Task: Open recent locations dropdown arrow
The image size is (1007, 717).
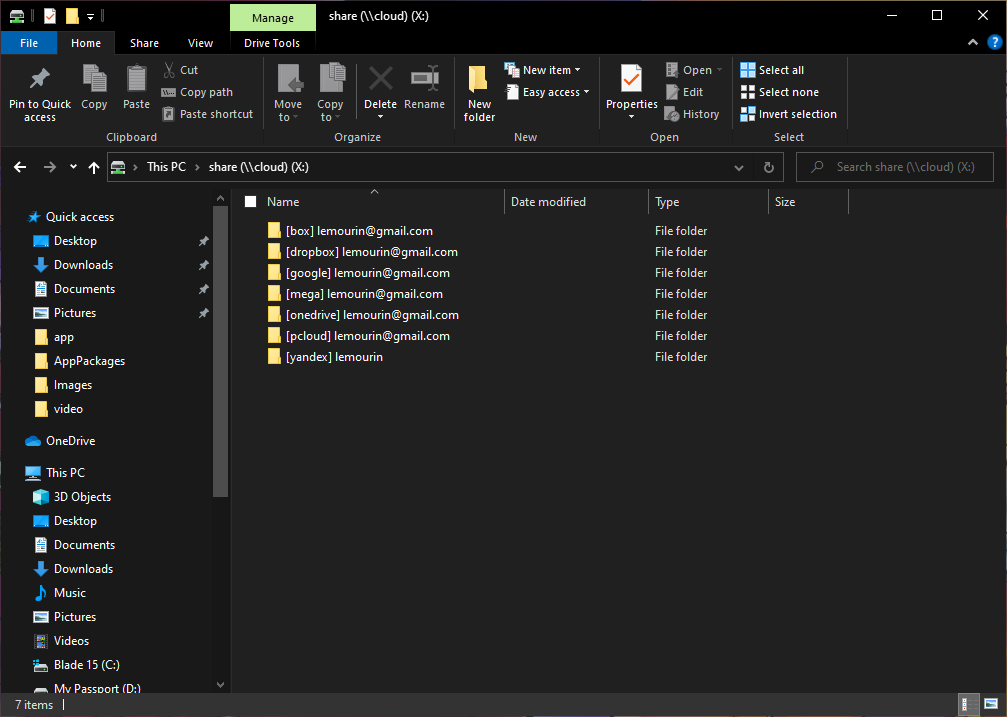Action: click(x=73, y=167)
